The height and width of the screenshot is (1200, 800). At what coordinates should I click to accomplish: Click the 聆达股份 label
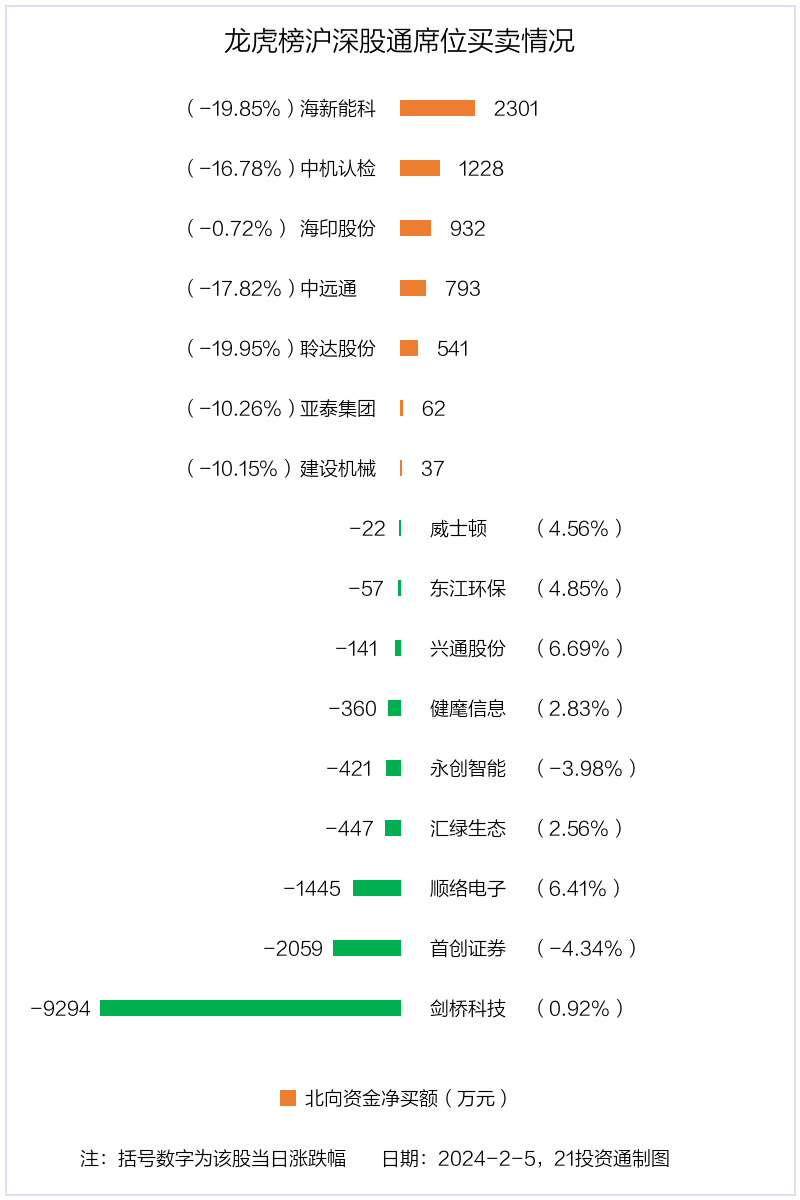click(x=338, y=348)
